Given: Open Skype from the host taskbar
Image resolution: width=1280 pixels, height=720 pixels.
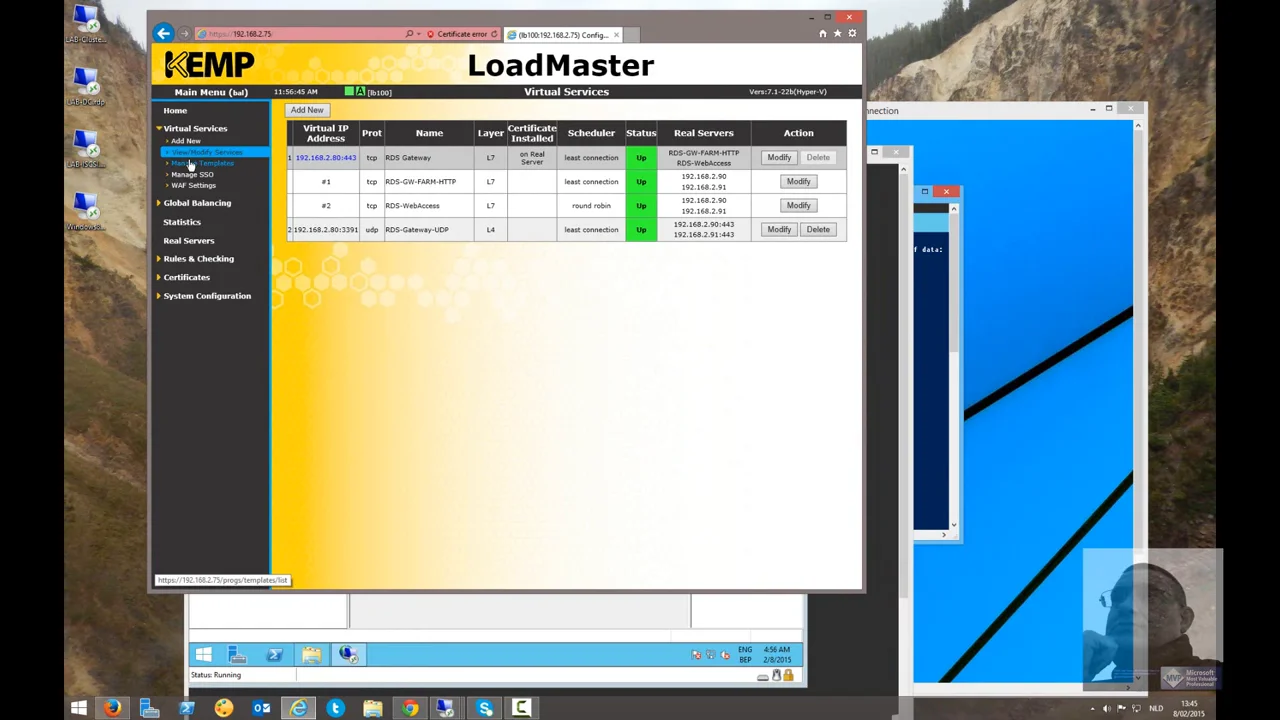Looking at the screenshot, I should point(485,709).
